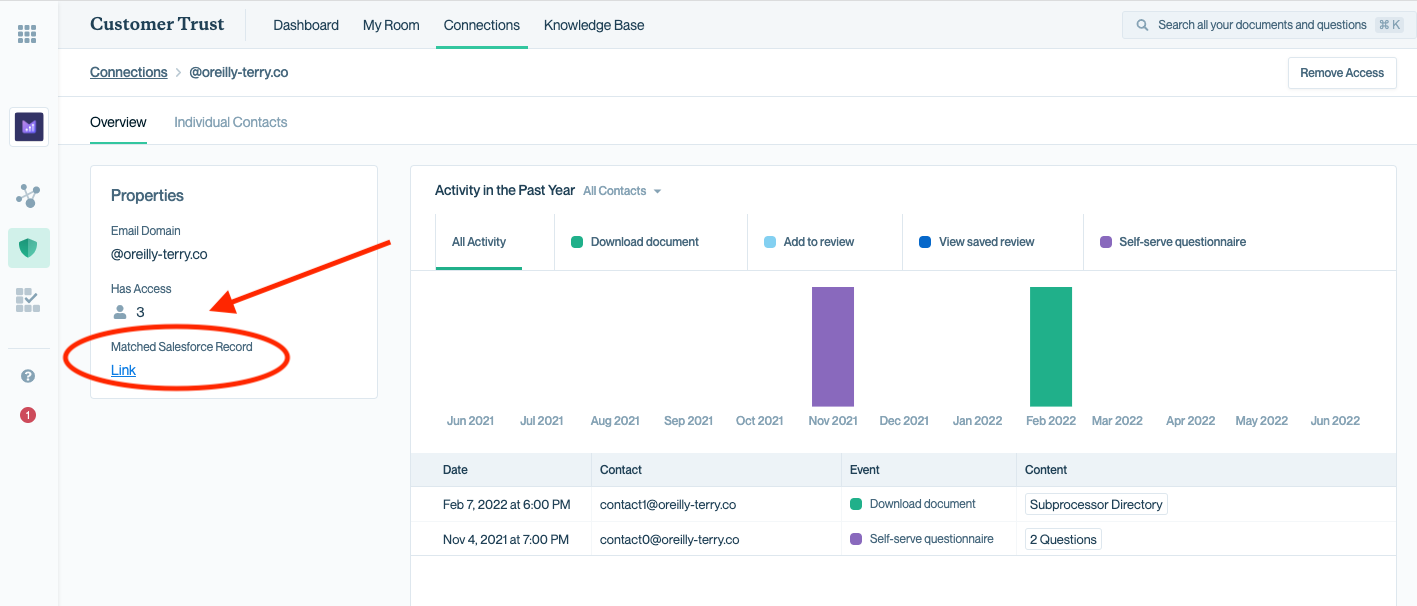Click the Content column header
The image size is (1417, 606).
click(1046, 470)
